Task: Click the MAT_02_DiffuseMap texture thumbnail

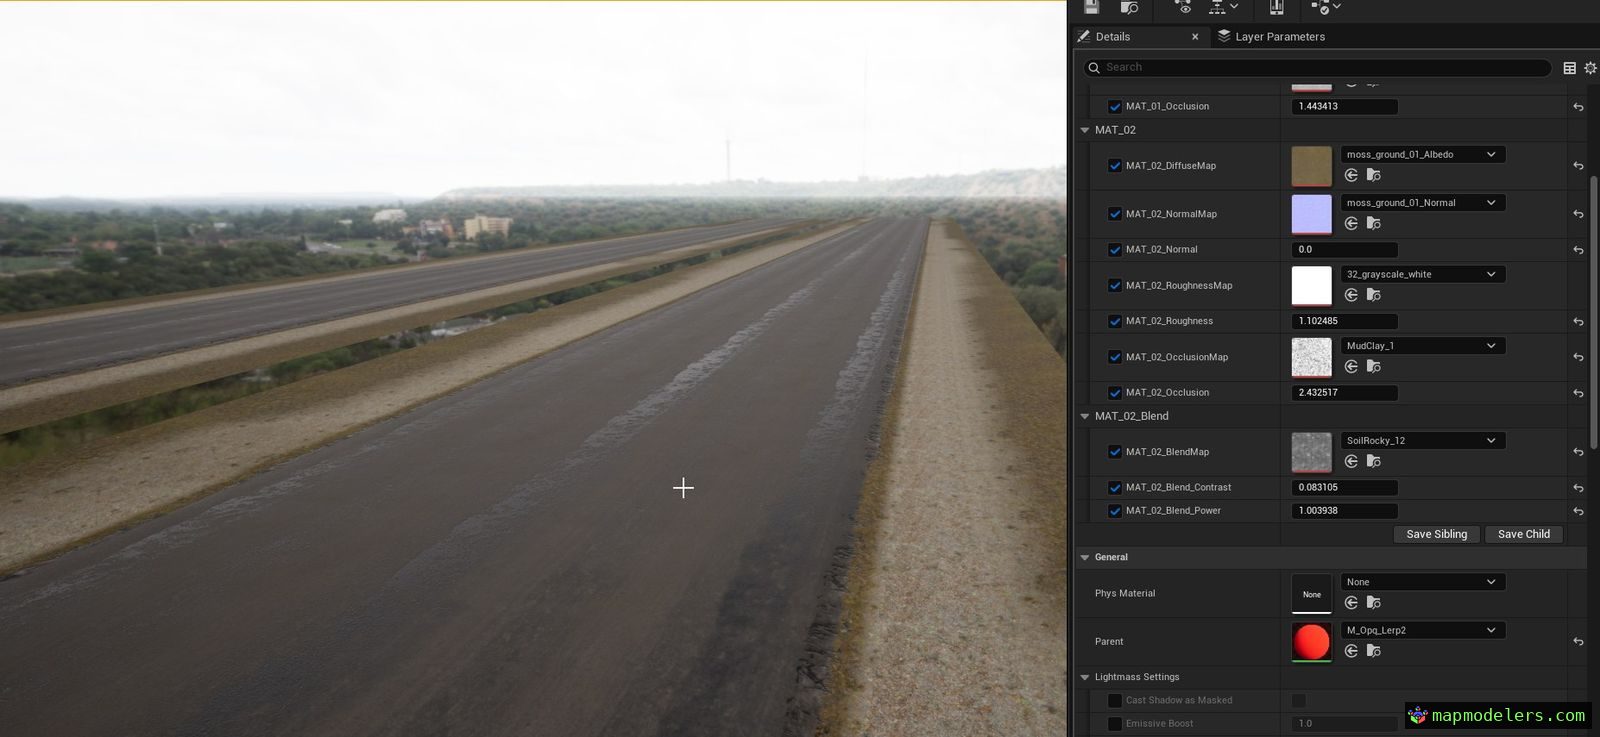Action: click(1312, 166)
